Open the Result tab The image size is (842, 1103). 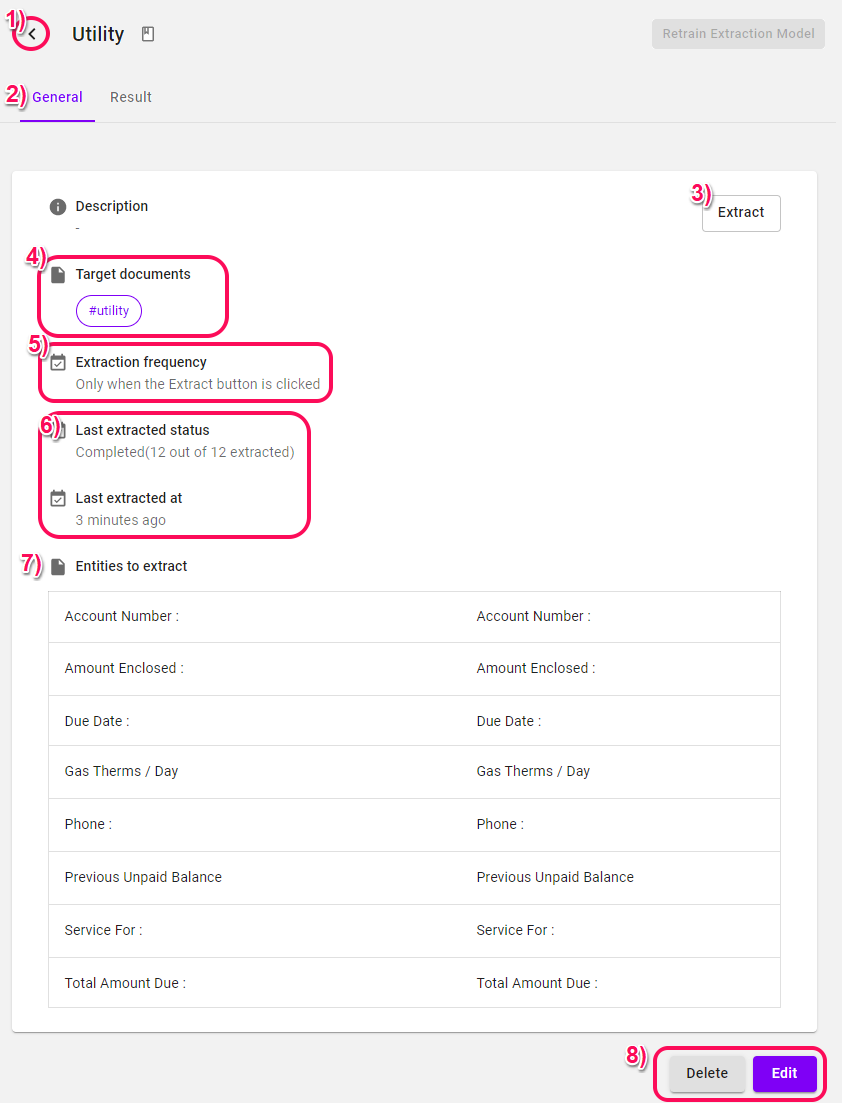[x=131, y=97]
